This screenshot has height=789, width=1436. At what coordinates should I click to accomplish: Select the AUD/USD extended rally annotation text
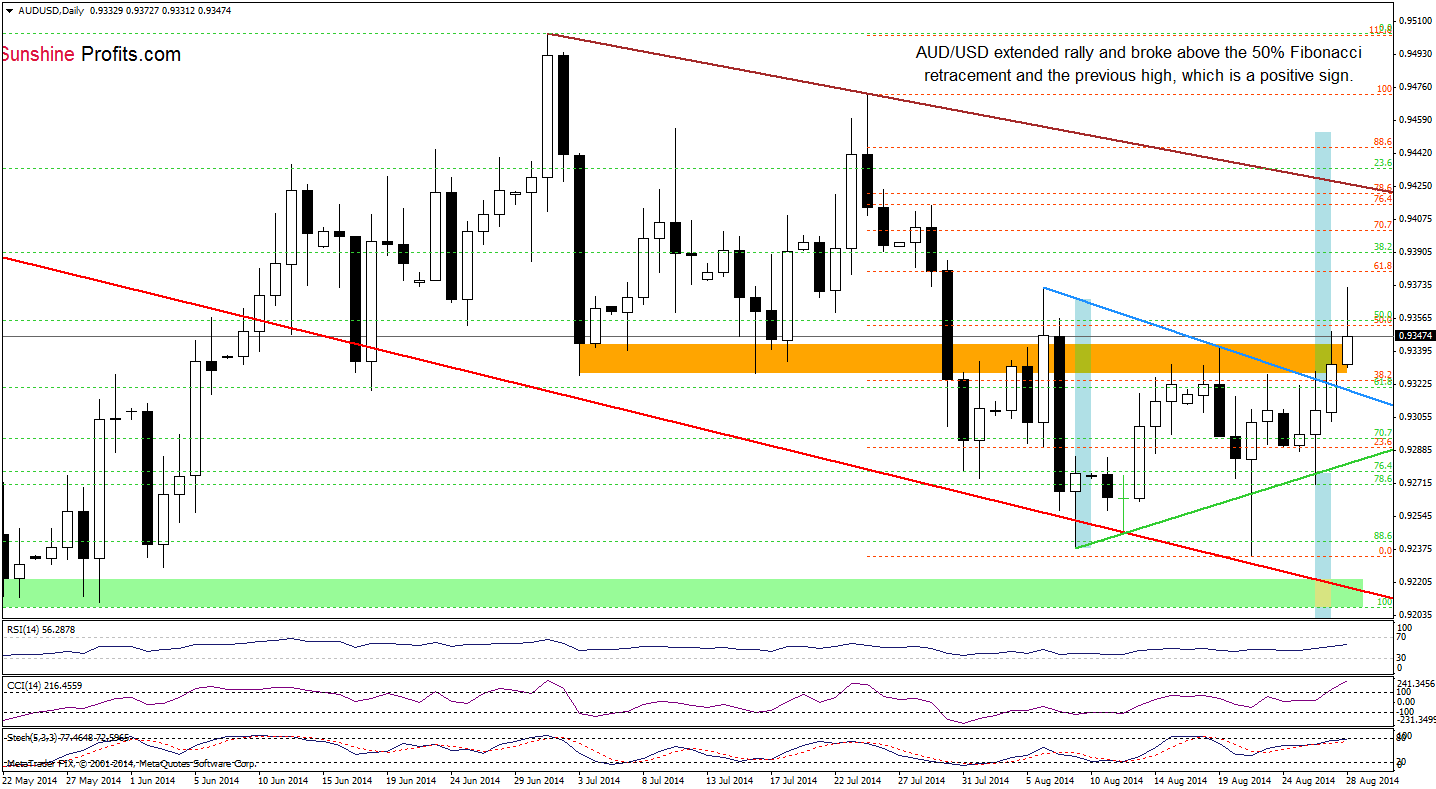1138,64
